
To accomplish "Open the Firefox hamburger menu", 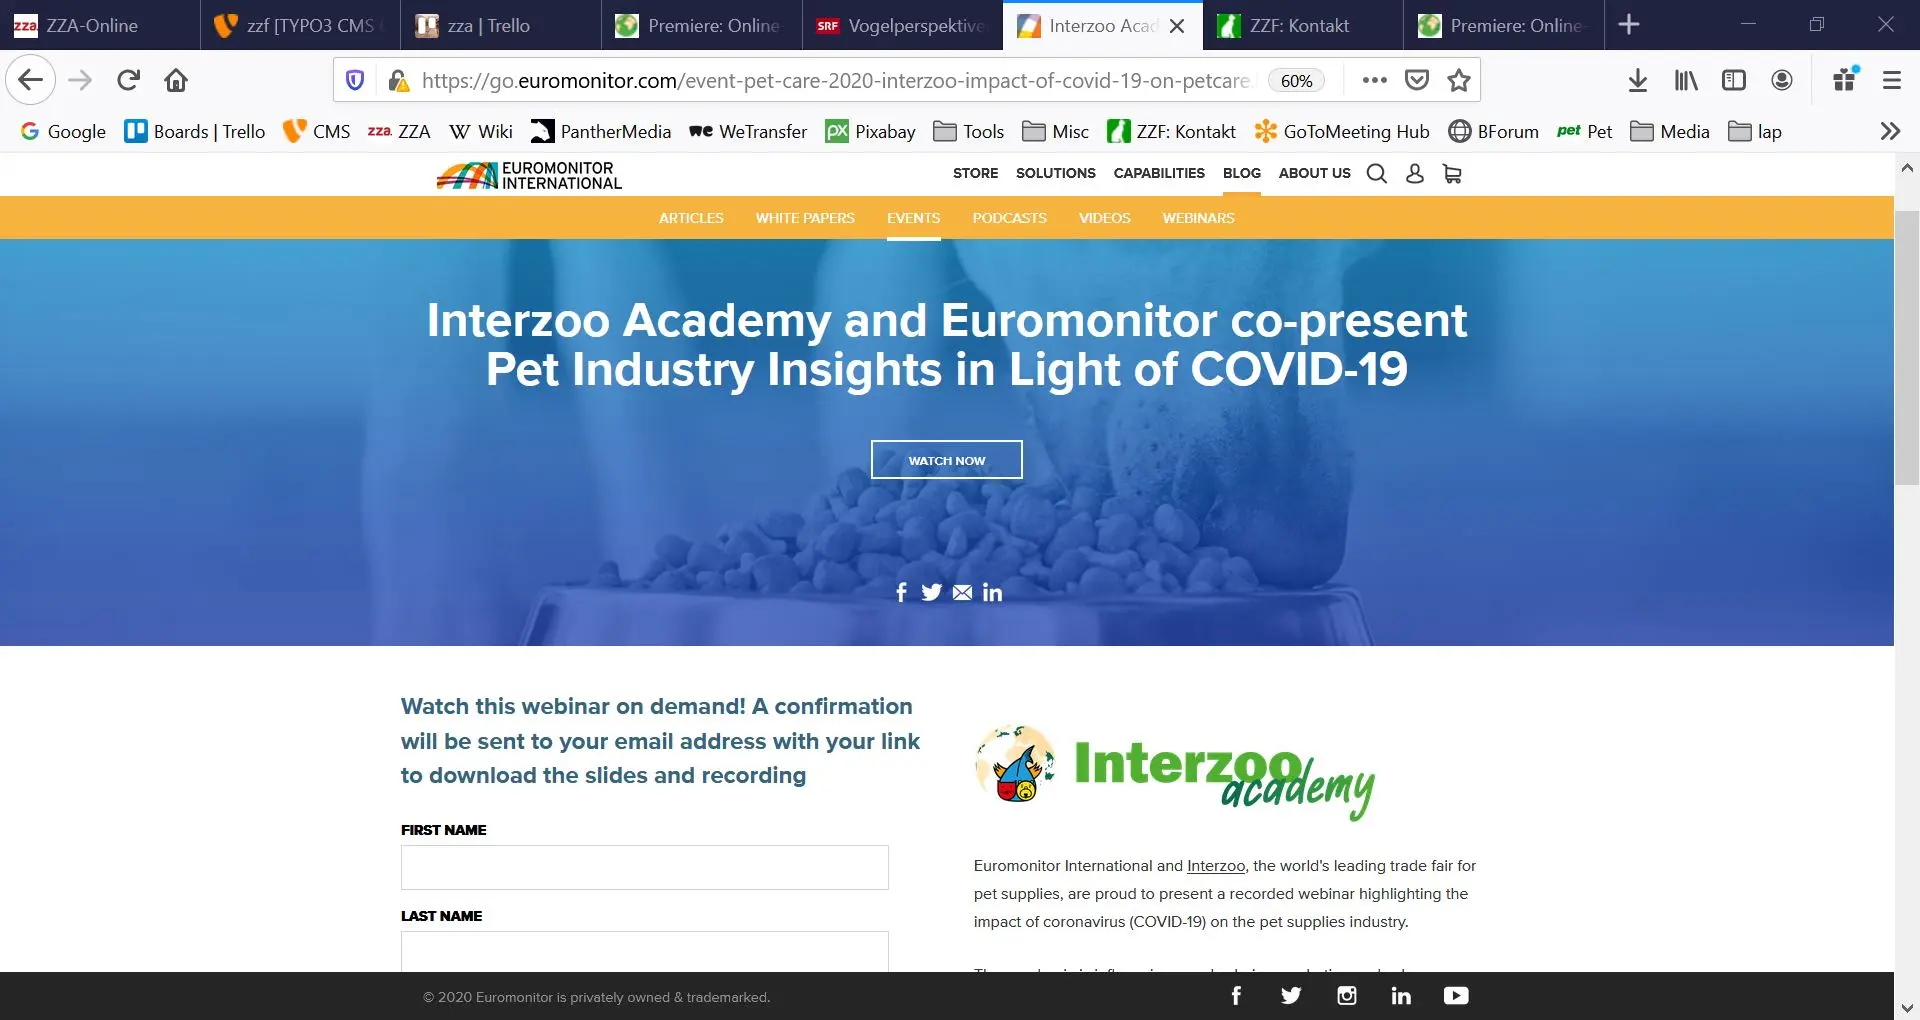I will pos(1891,80).
